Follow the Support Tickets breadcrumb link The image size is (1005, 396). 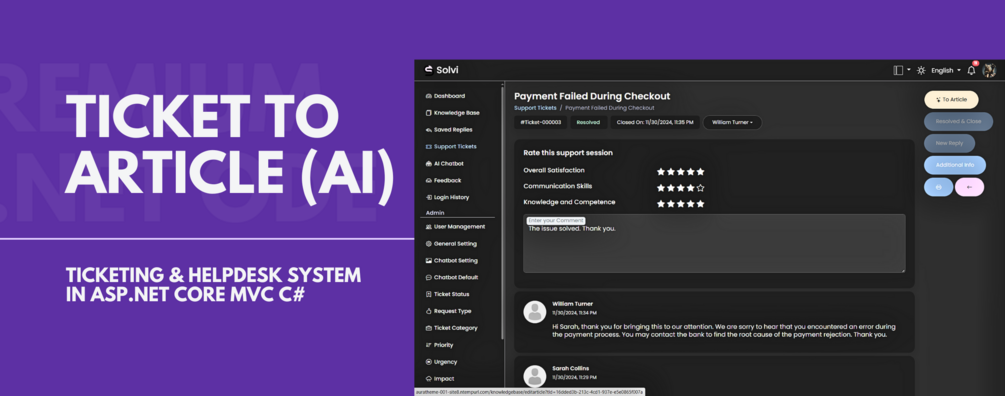(x=535, y=108)
